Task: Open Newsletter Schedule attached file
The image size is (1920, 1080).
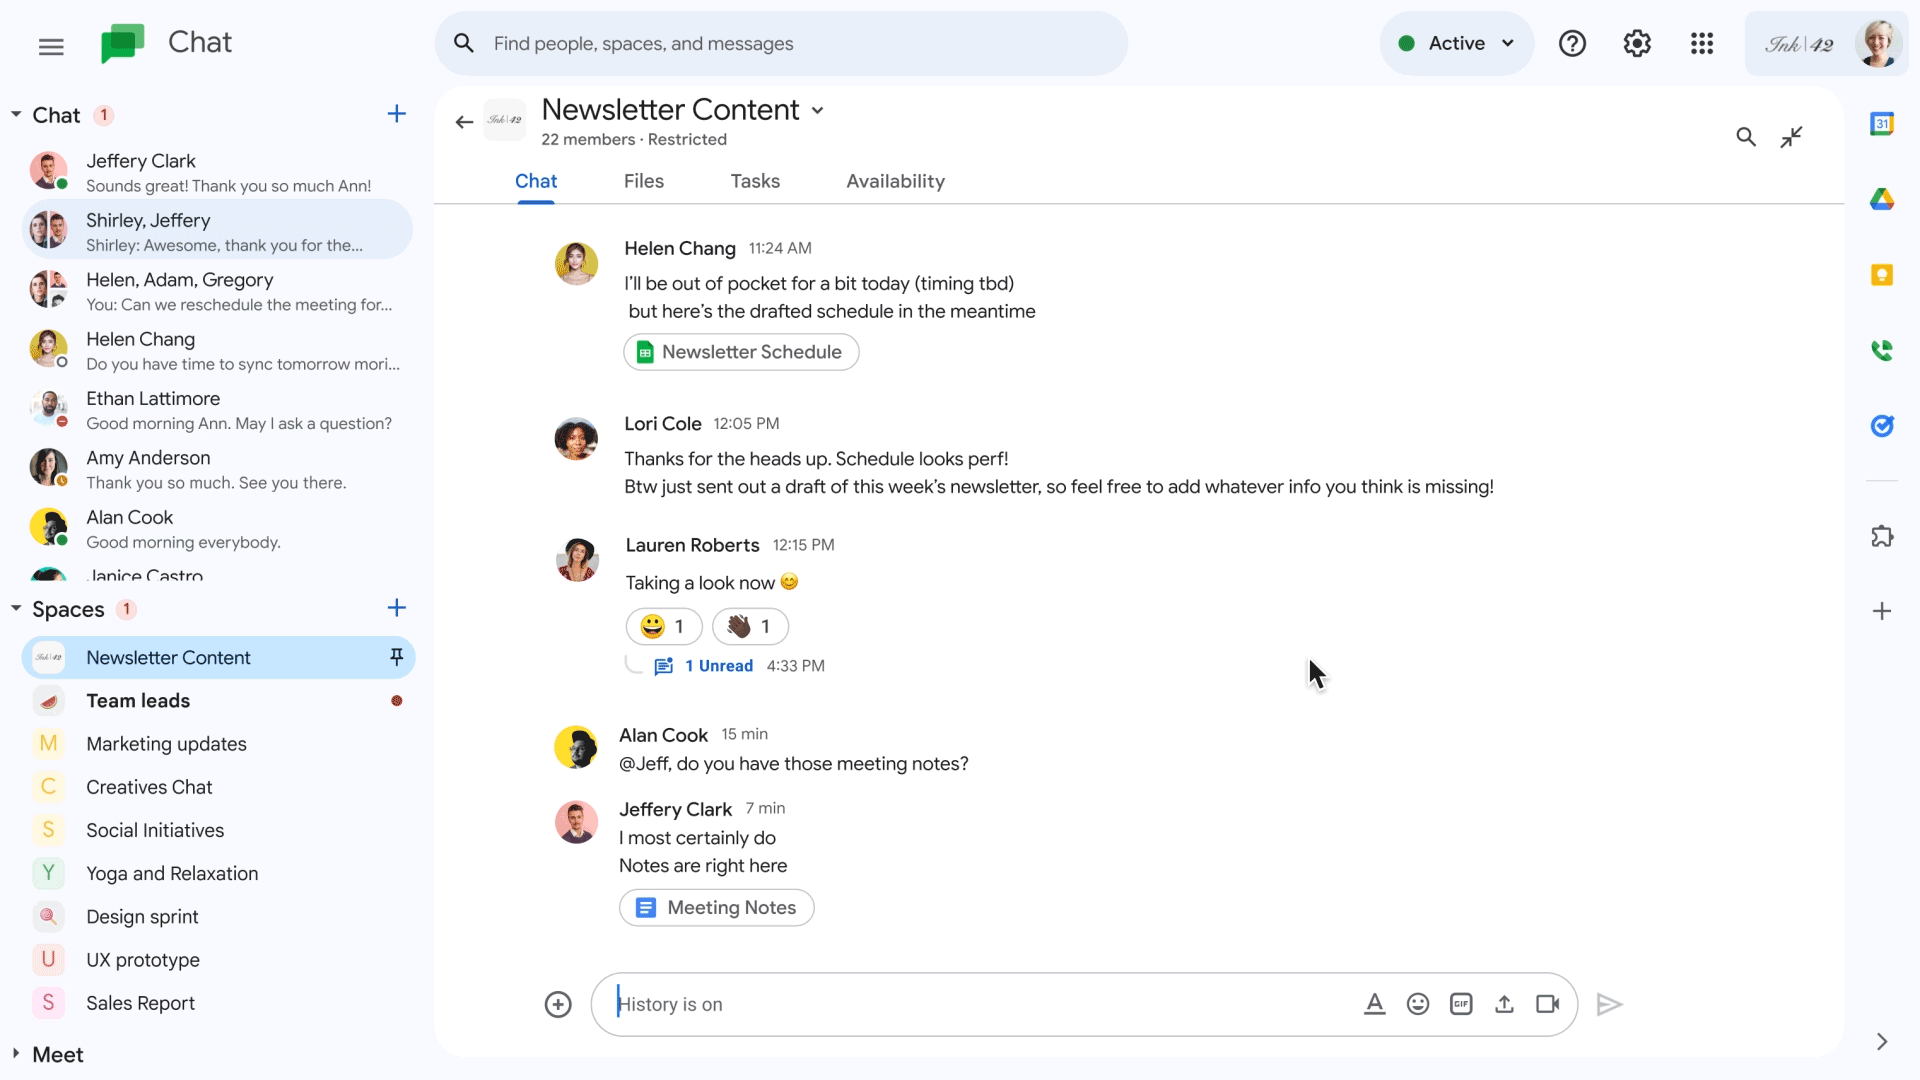Action: click(740, 352)
